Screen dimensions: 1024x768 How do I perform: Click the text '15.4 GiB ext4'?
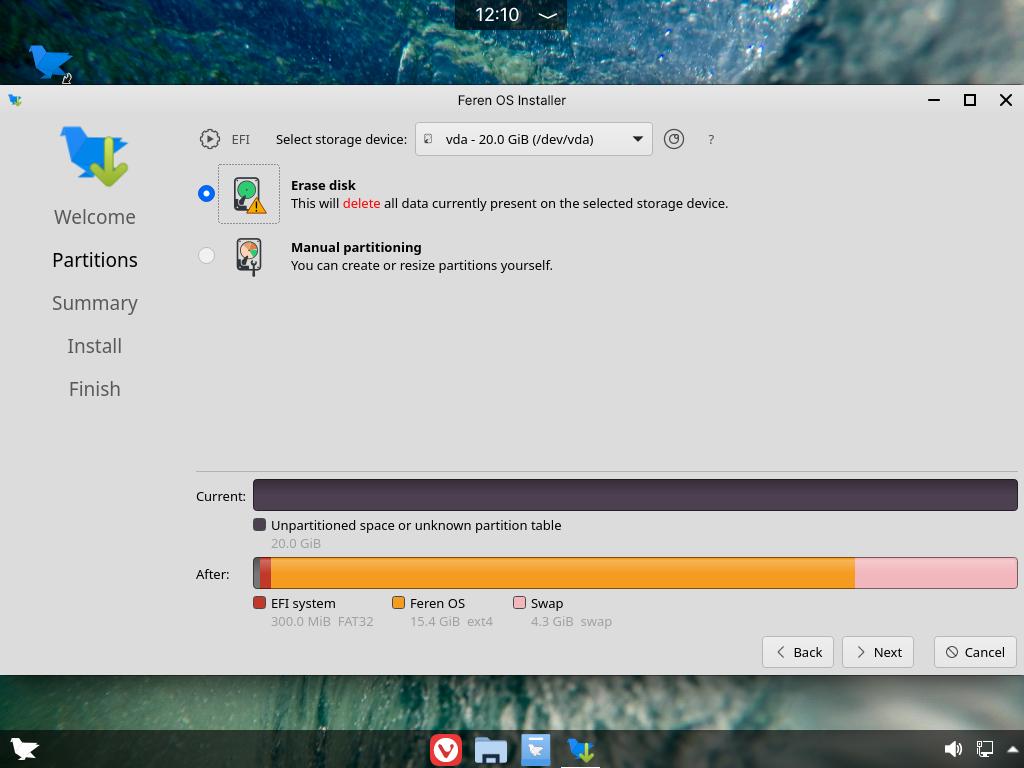(451, 622)
